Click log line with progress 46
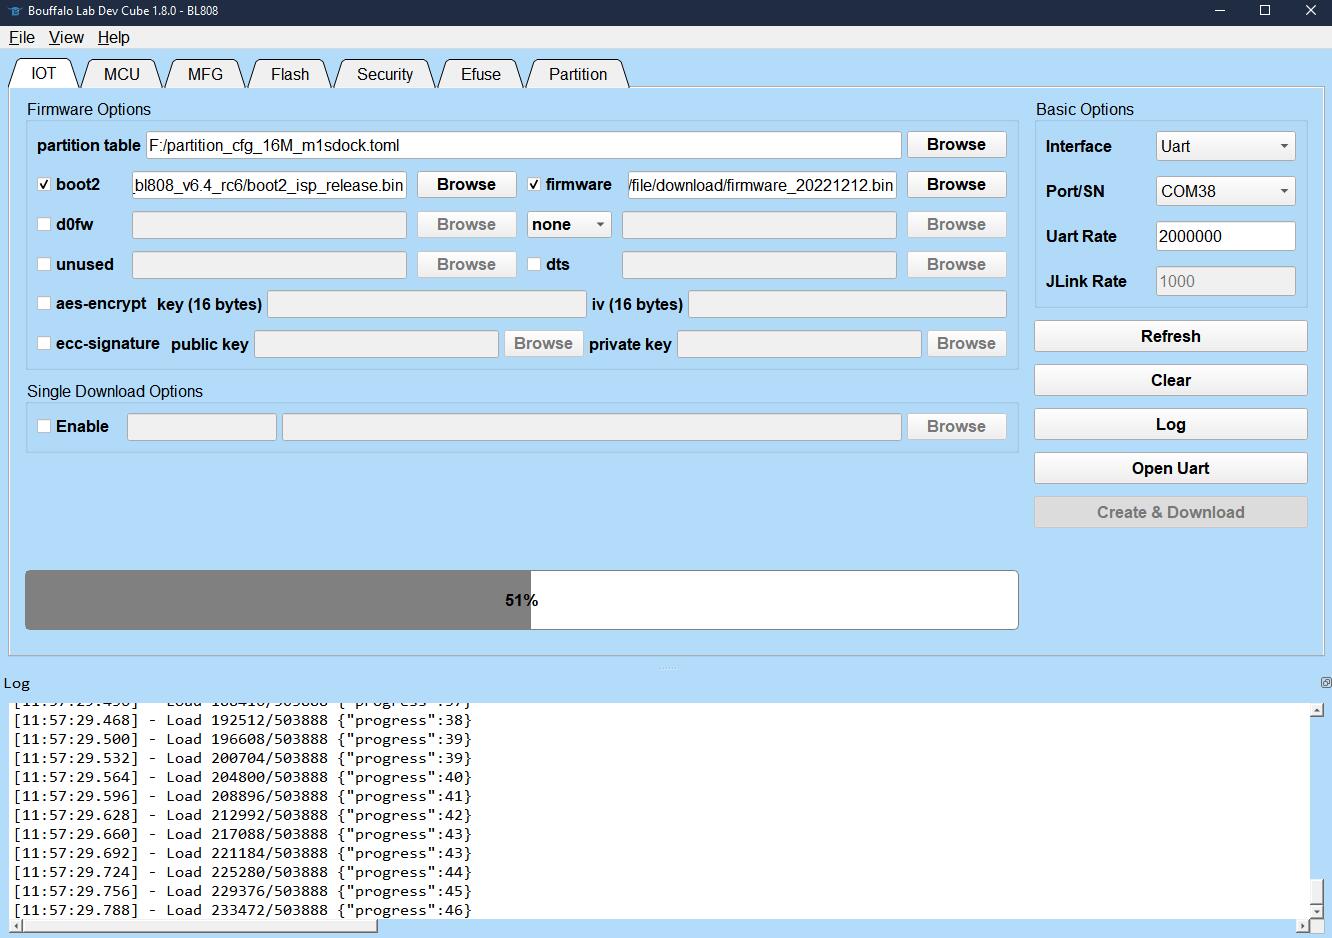 pyautogui.click(x=242, y=910)
